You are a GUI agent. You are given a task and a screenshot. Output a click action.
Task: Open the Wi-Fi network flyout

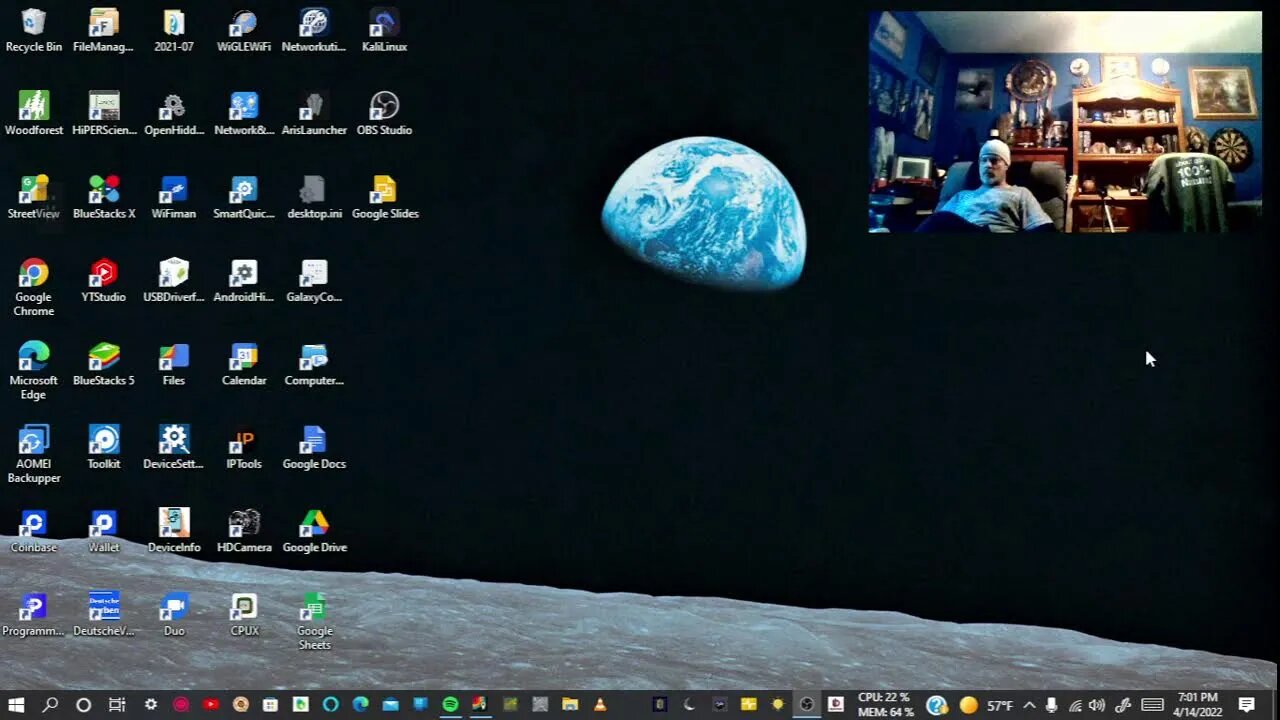click(1075, 705)
